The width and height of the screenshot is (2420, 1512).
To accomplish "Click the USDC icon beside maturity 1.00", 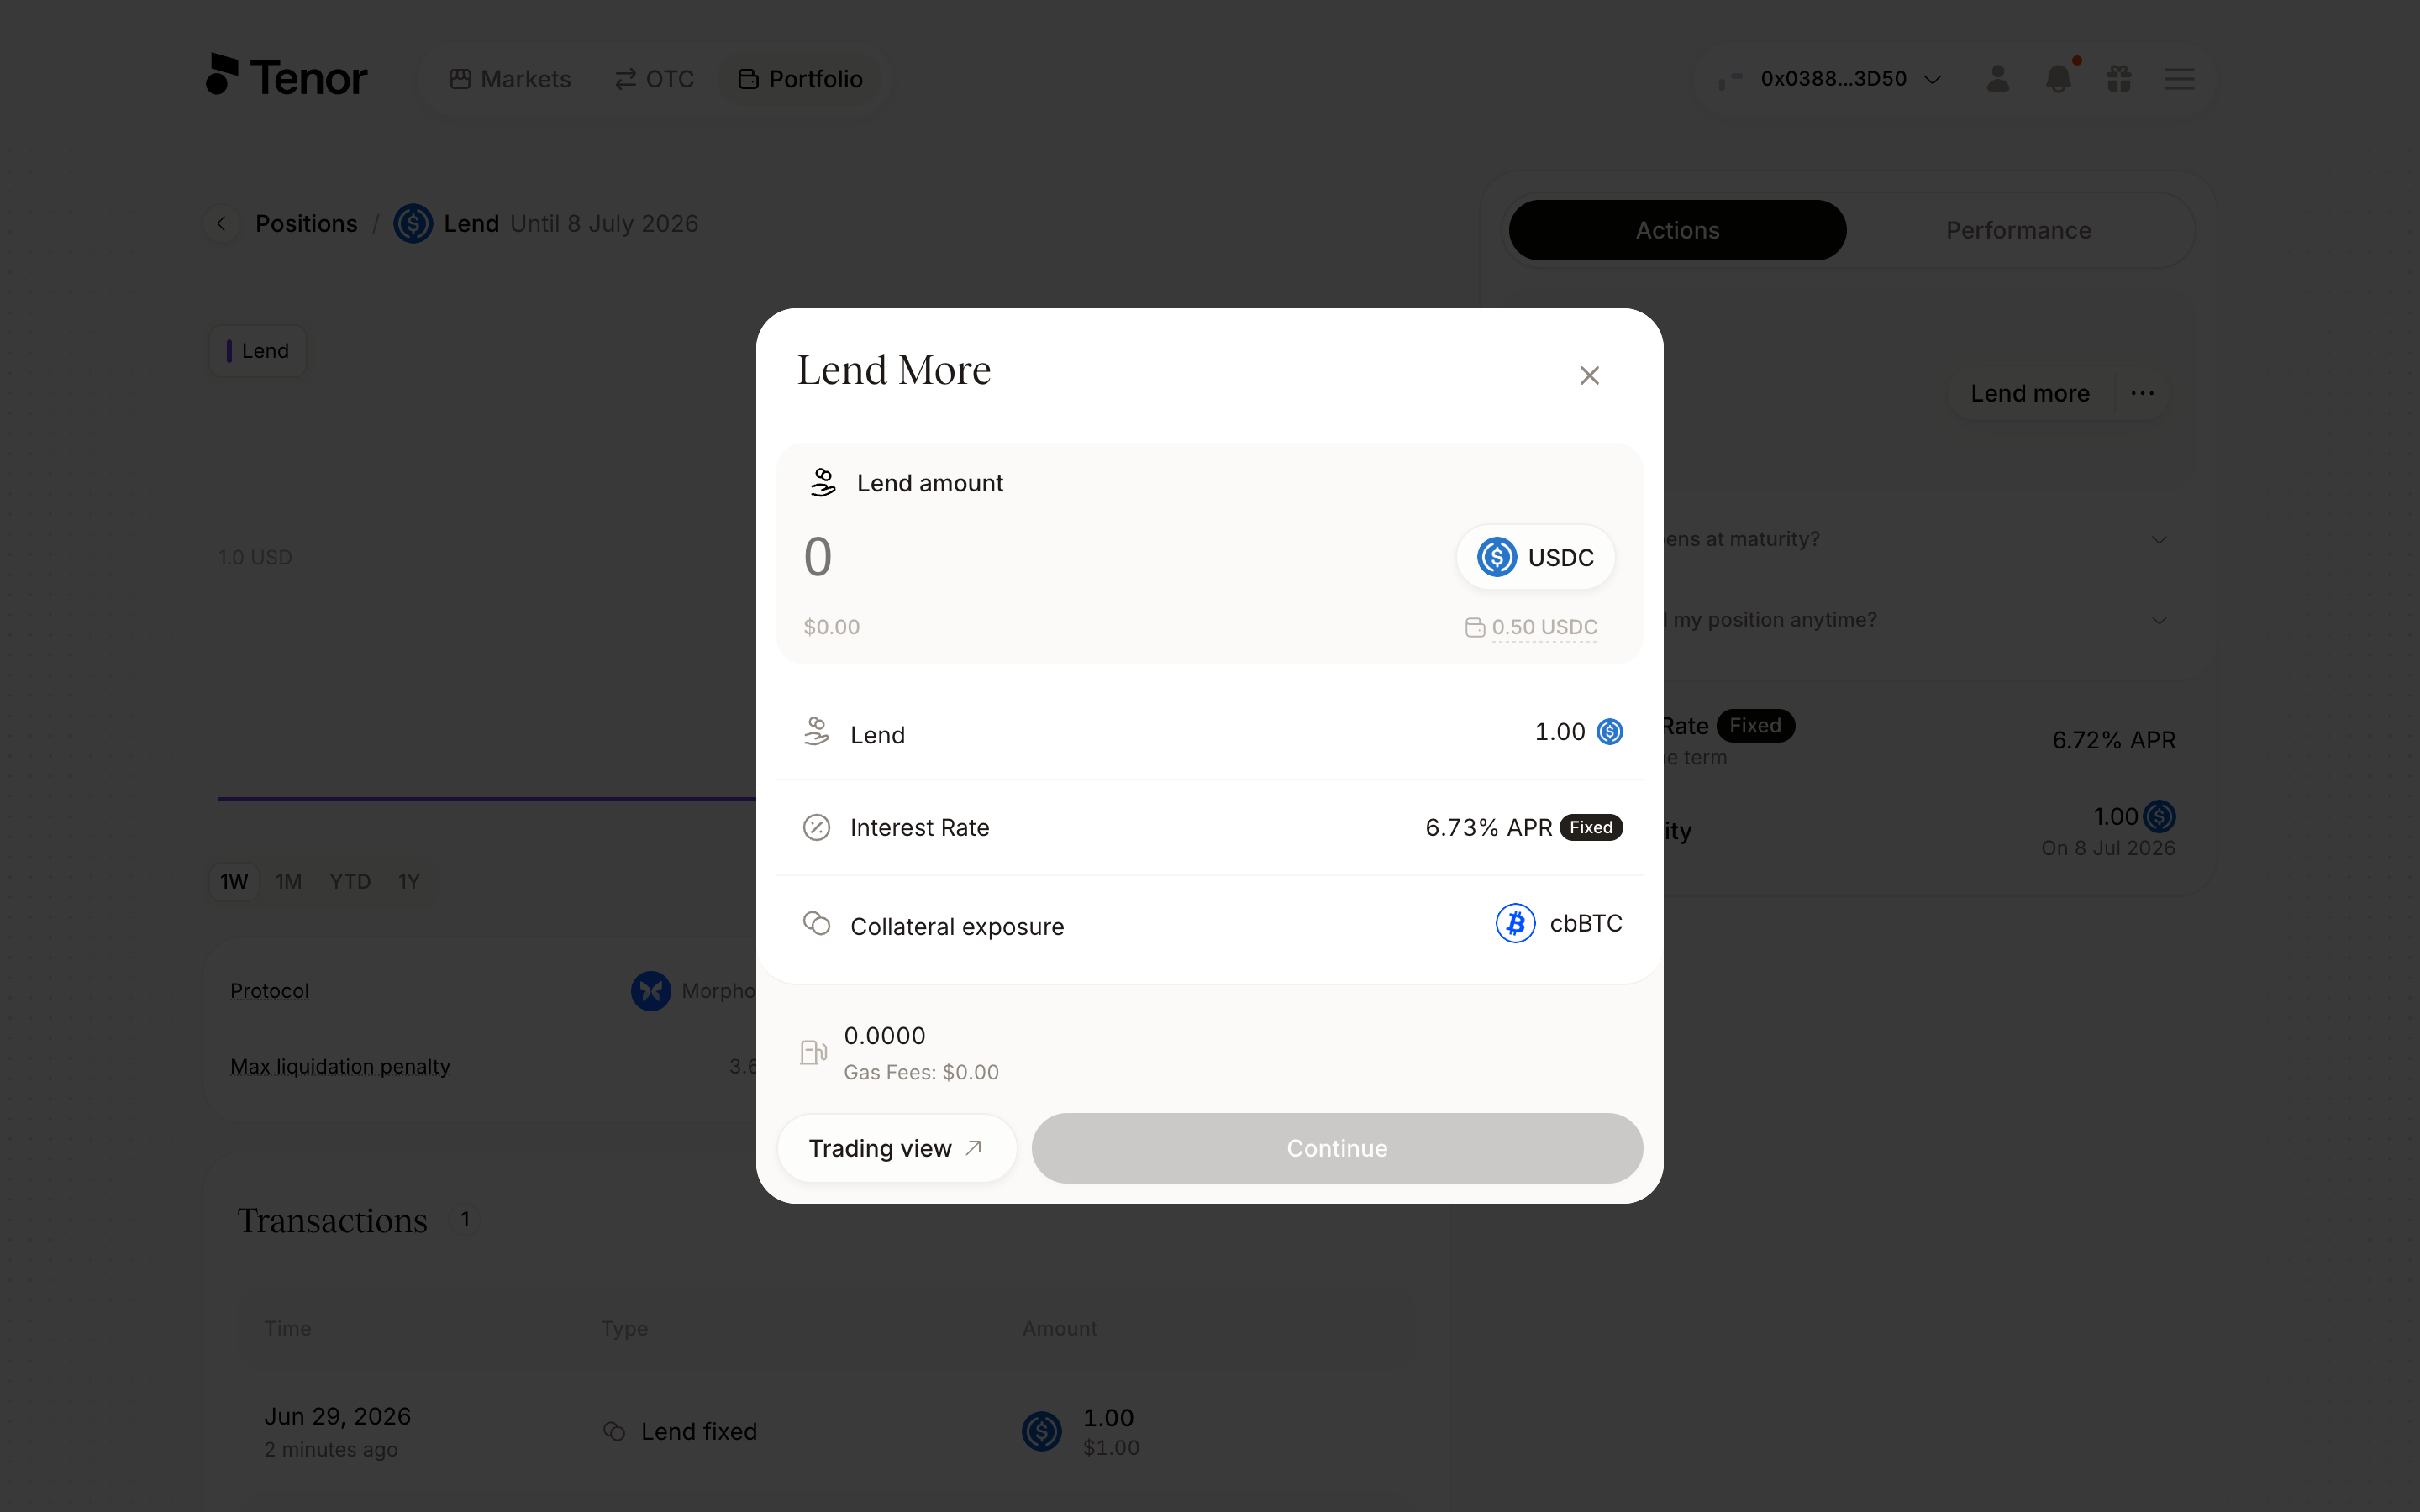I will point(2159,816).
